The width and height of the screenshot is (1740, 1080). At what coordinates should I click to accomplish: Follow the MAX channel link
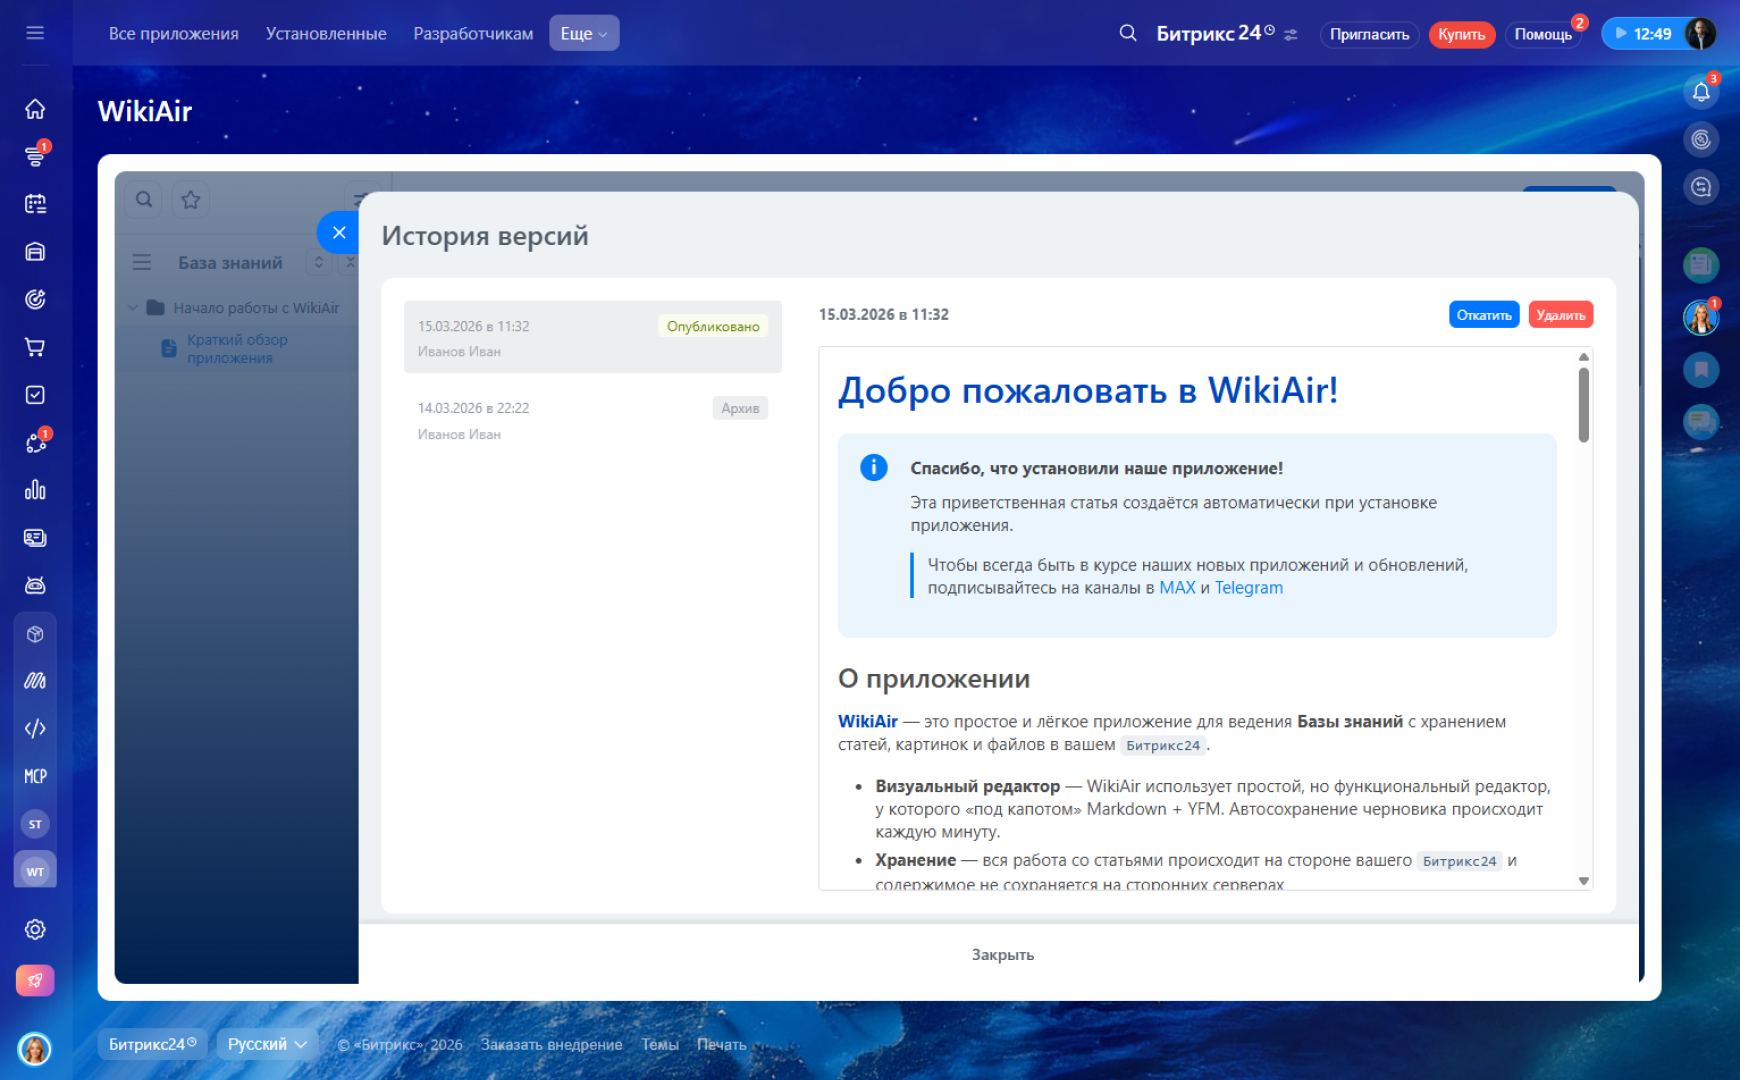pos(1177,588)
